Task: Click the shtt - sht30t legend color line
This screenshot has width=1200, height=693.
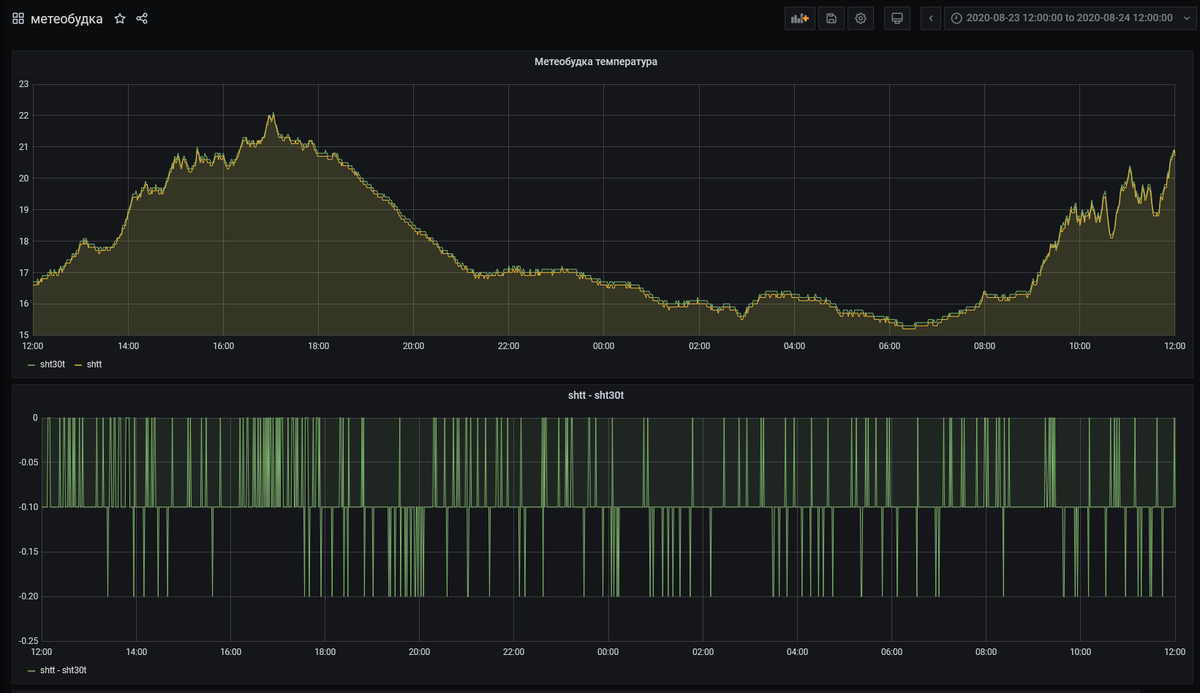Action: point(31,670)
